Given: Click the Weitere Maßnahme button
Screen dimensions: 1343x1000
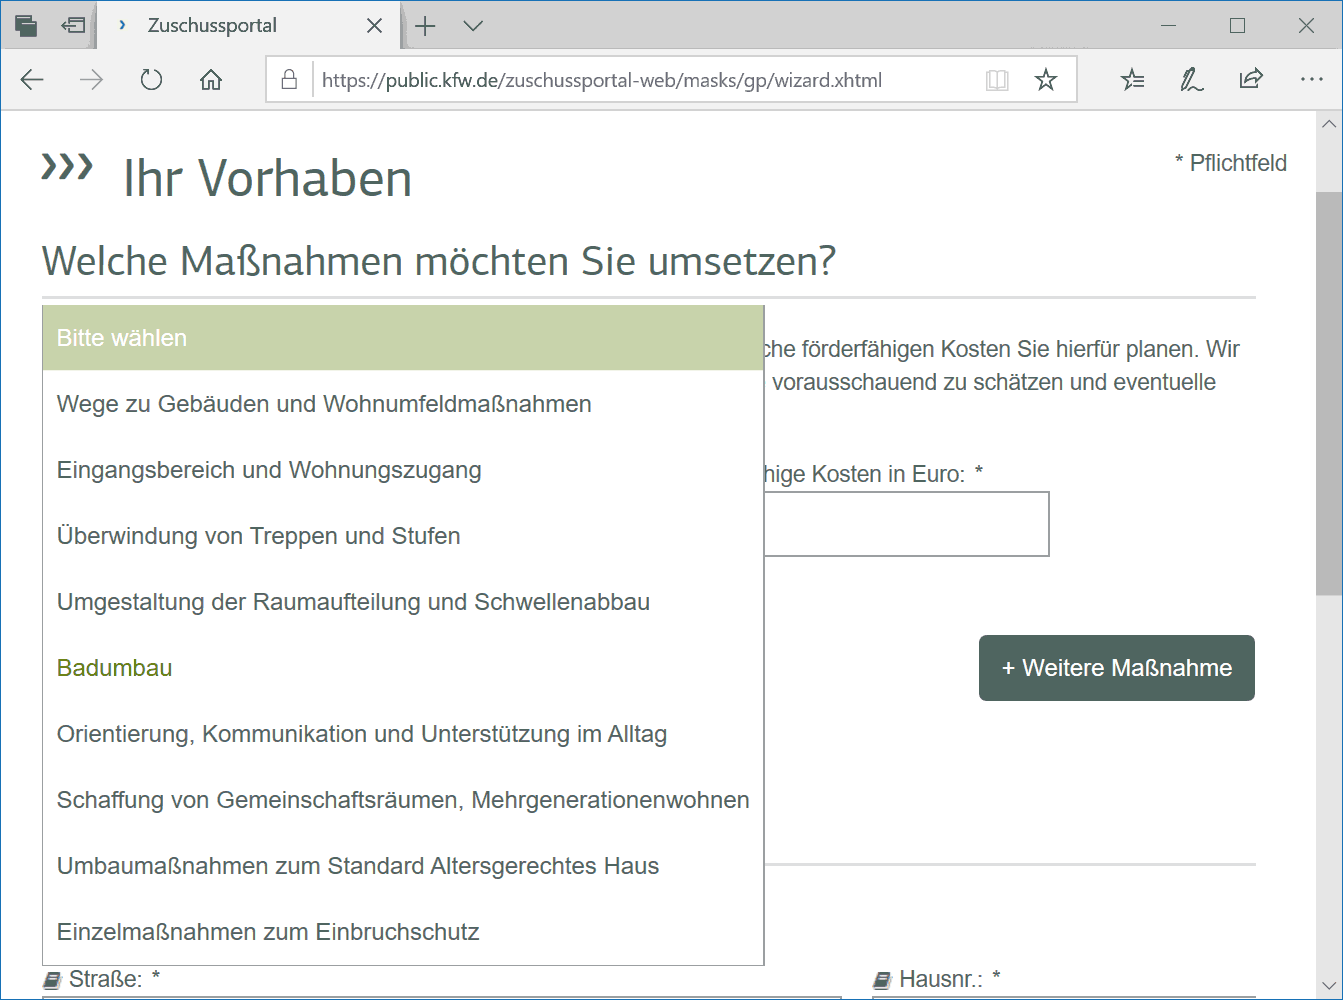Looking at the screenshot, I should pos(1116,668).
